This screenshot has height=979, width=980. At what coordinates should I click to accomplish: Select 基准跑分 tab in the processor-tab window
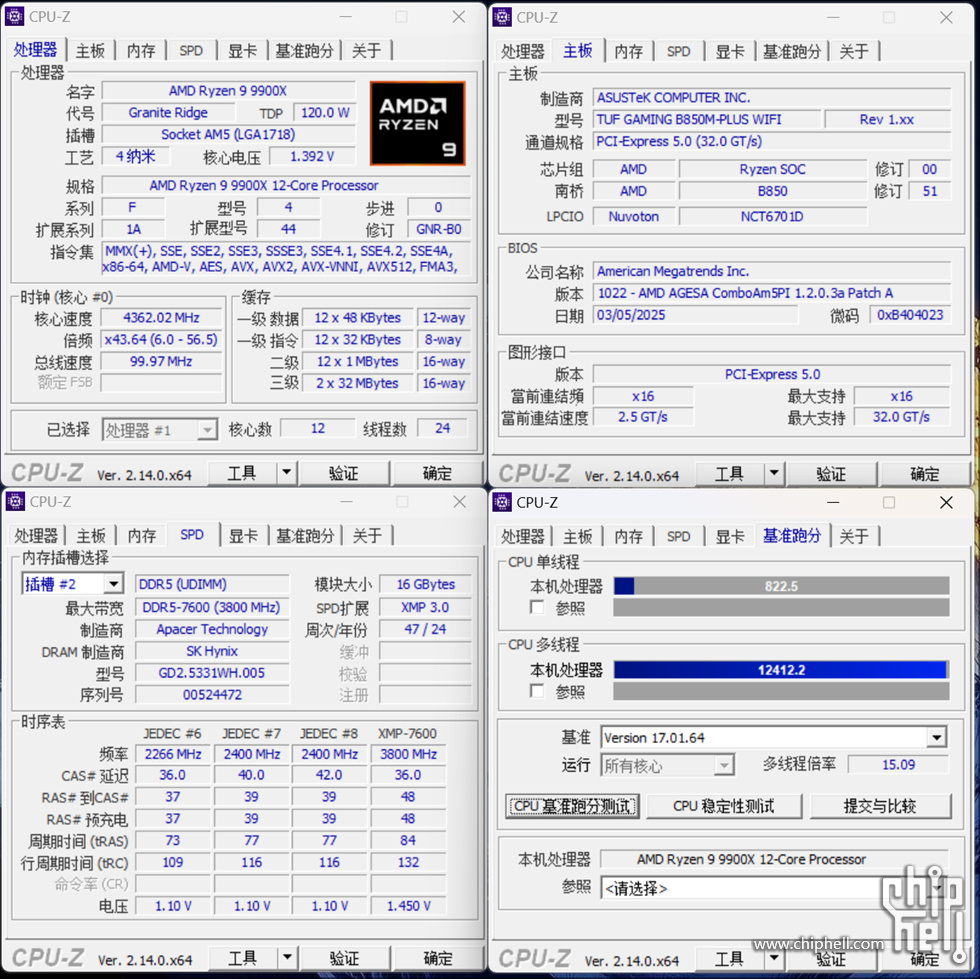(x=304, y=51)
